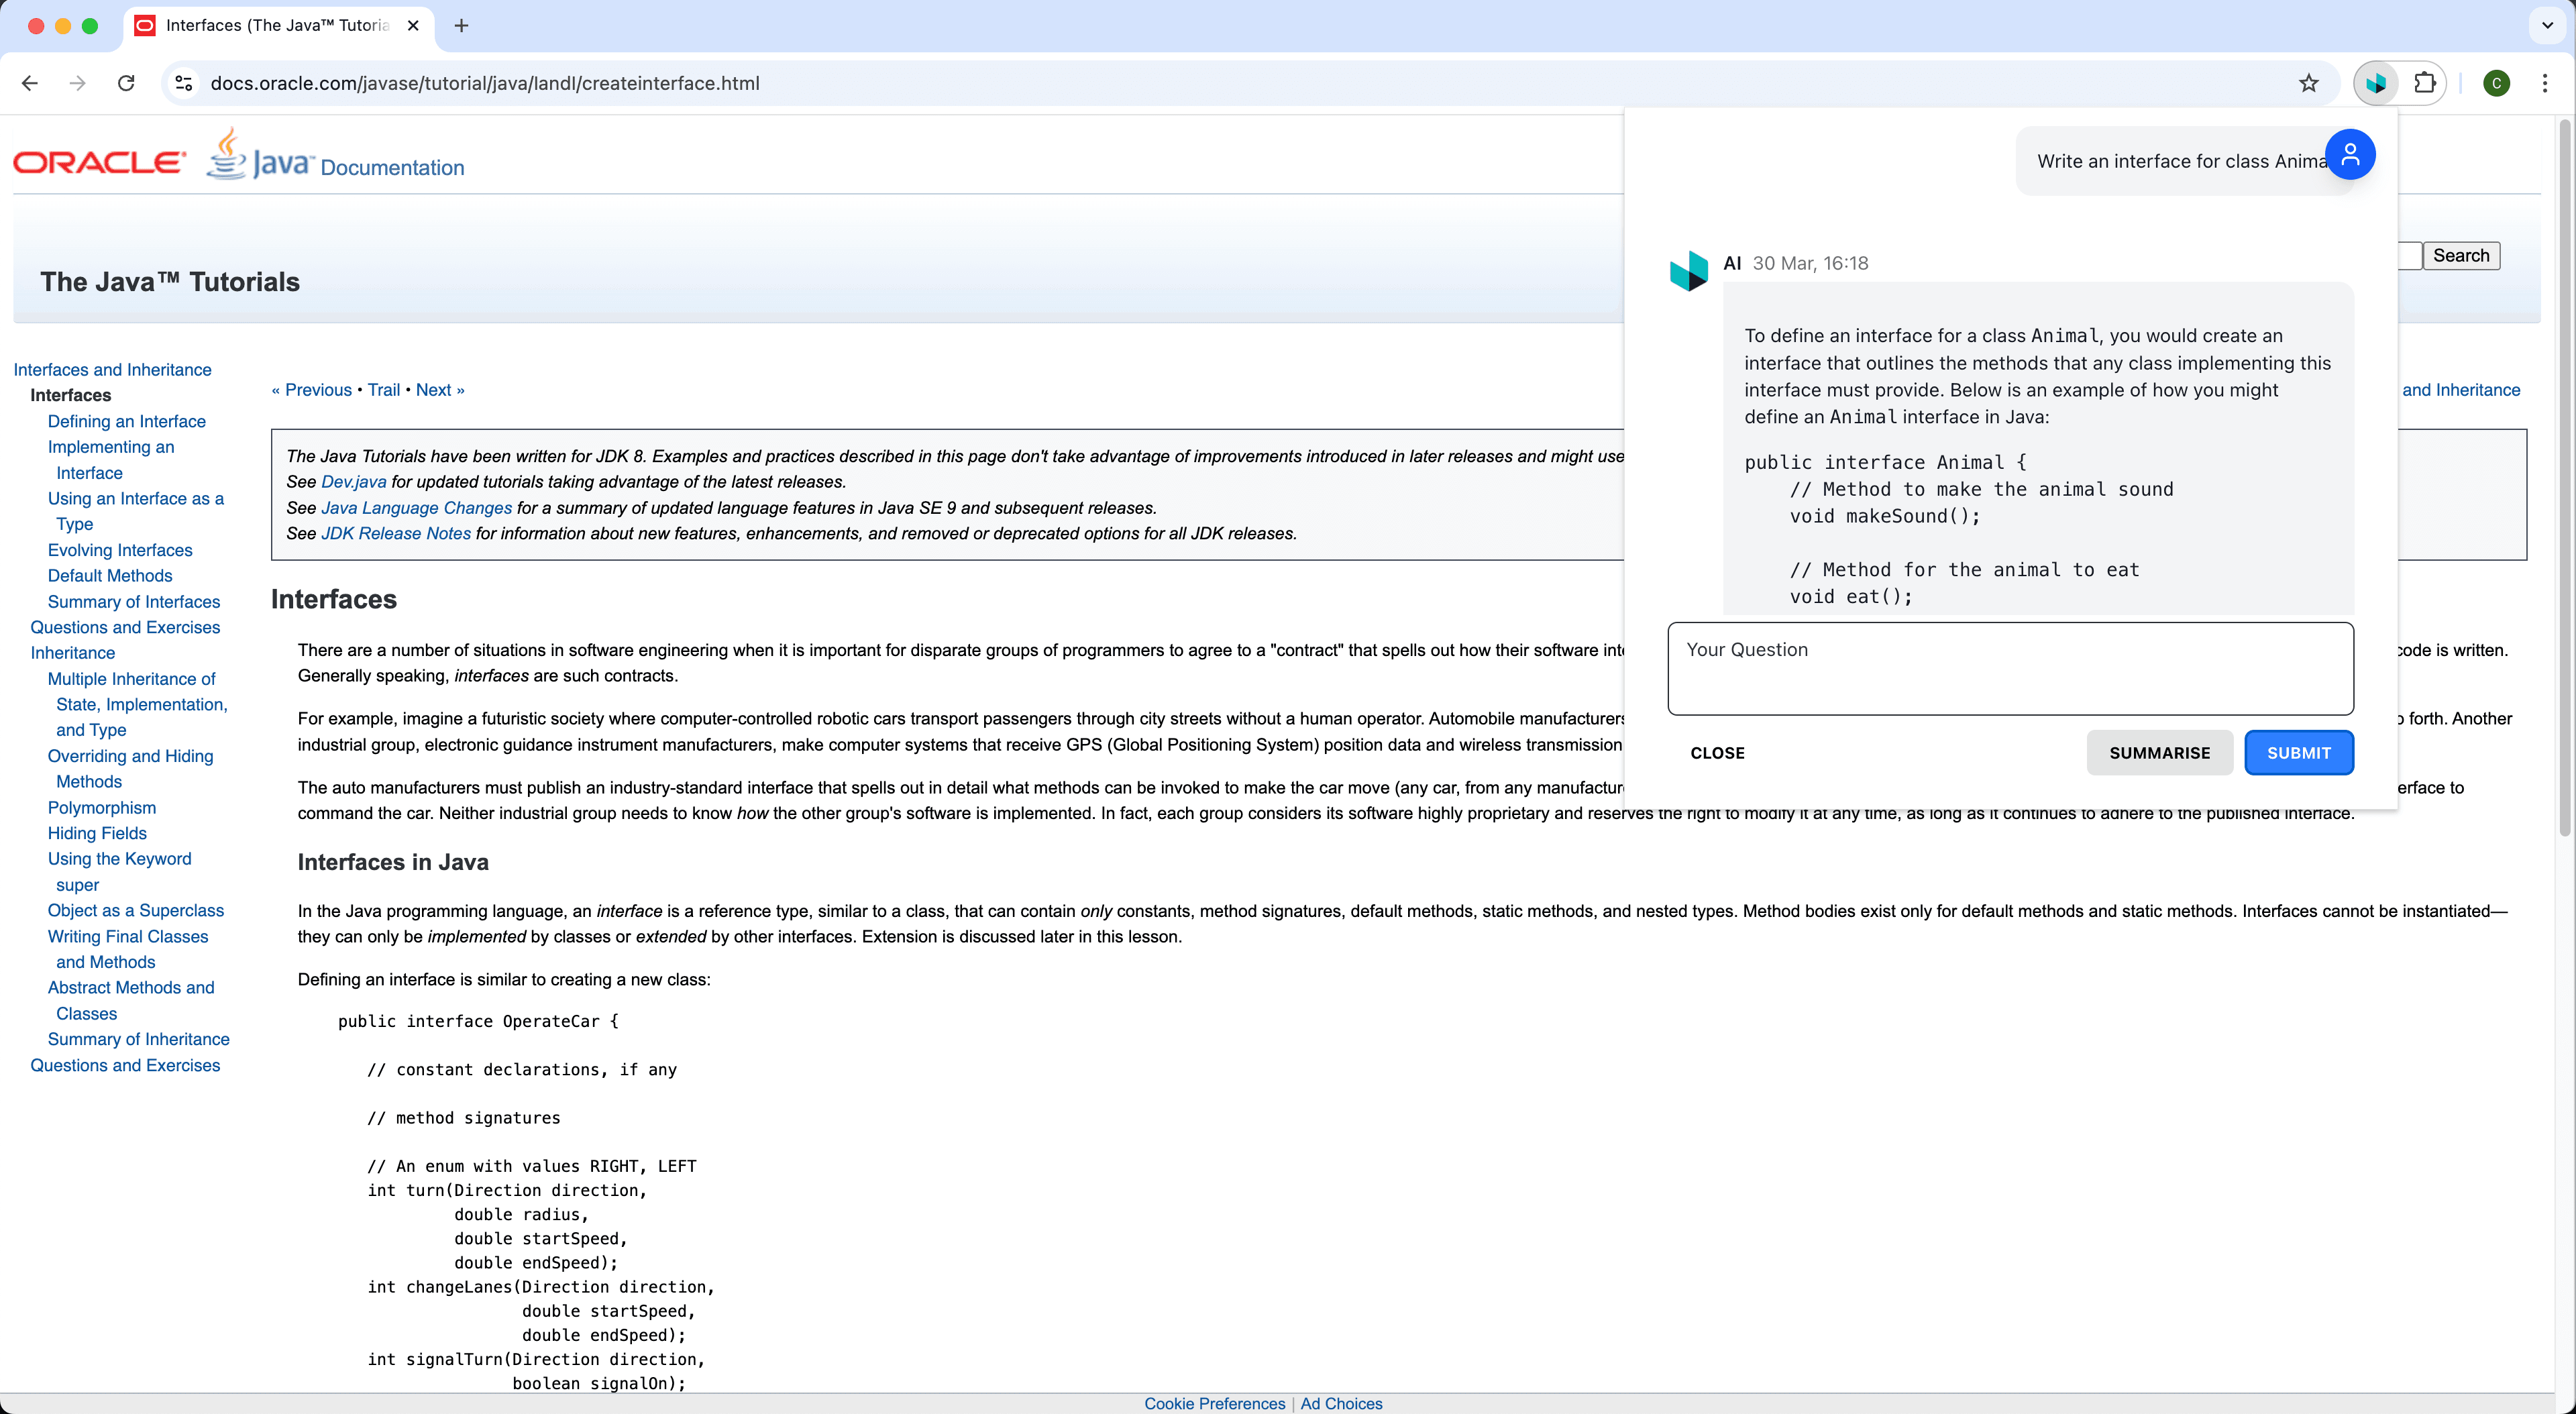Open Evolving Interfaces link
The width and height of the screenshot is (2576, 1414).
120,550
